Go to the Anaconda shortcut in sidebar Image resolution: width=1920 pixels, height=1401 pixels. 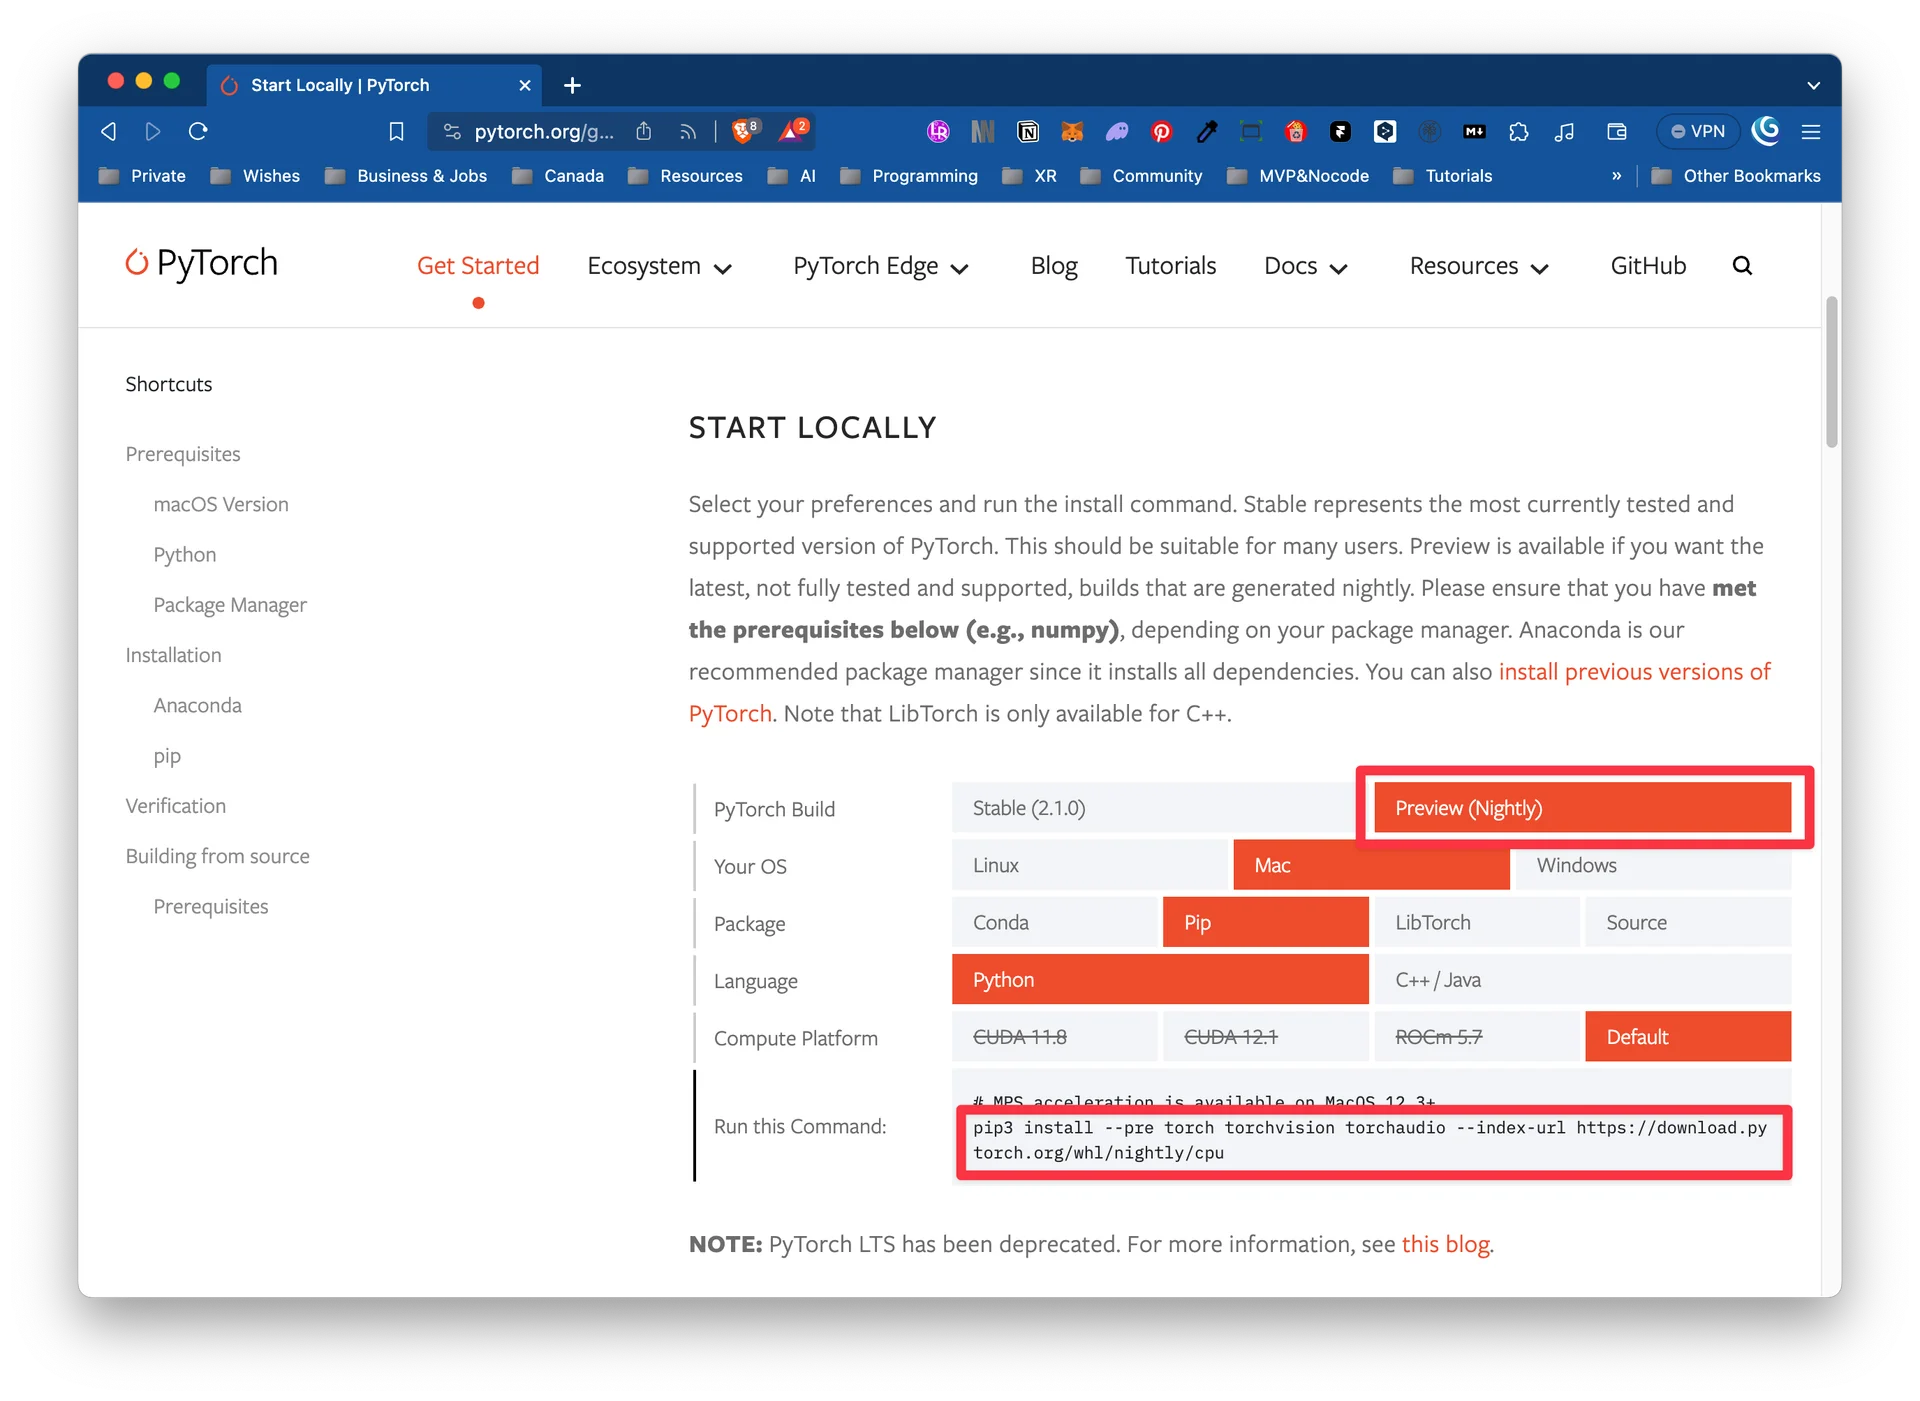click(197, 705)
